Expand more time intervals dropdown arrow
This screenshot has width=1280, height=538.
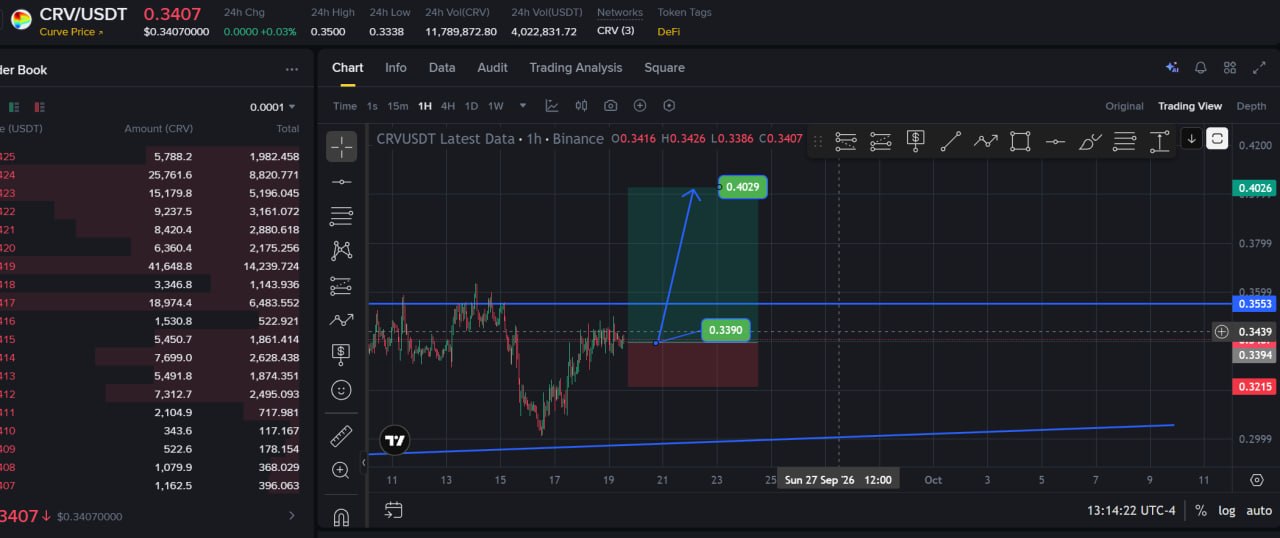click(524, 106)
